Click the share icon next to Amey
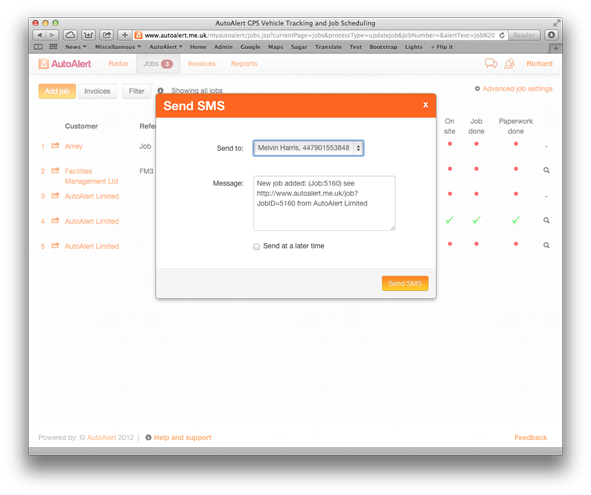Screen dimensions: 591x495 (55, 146)
